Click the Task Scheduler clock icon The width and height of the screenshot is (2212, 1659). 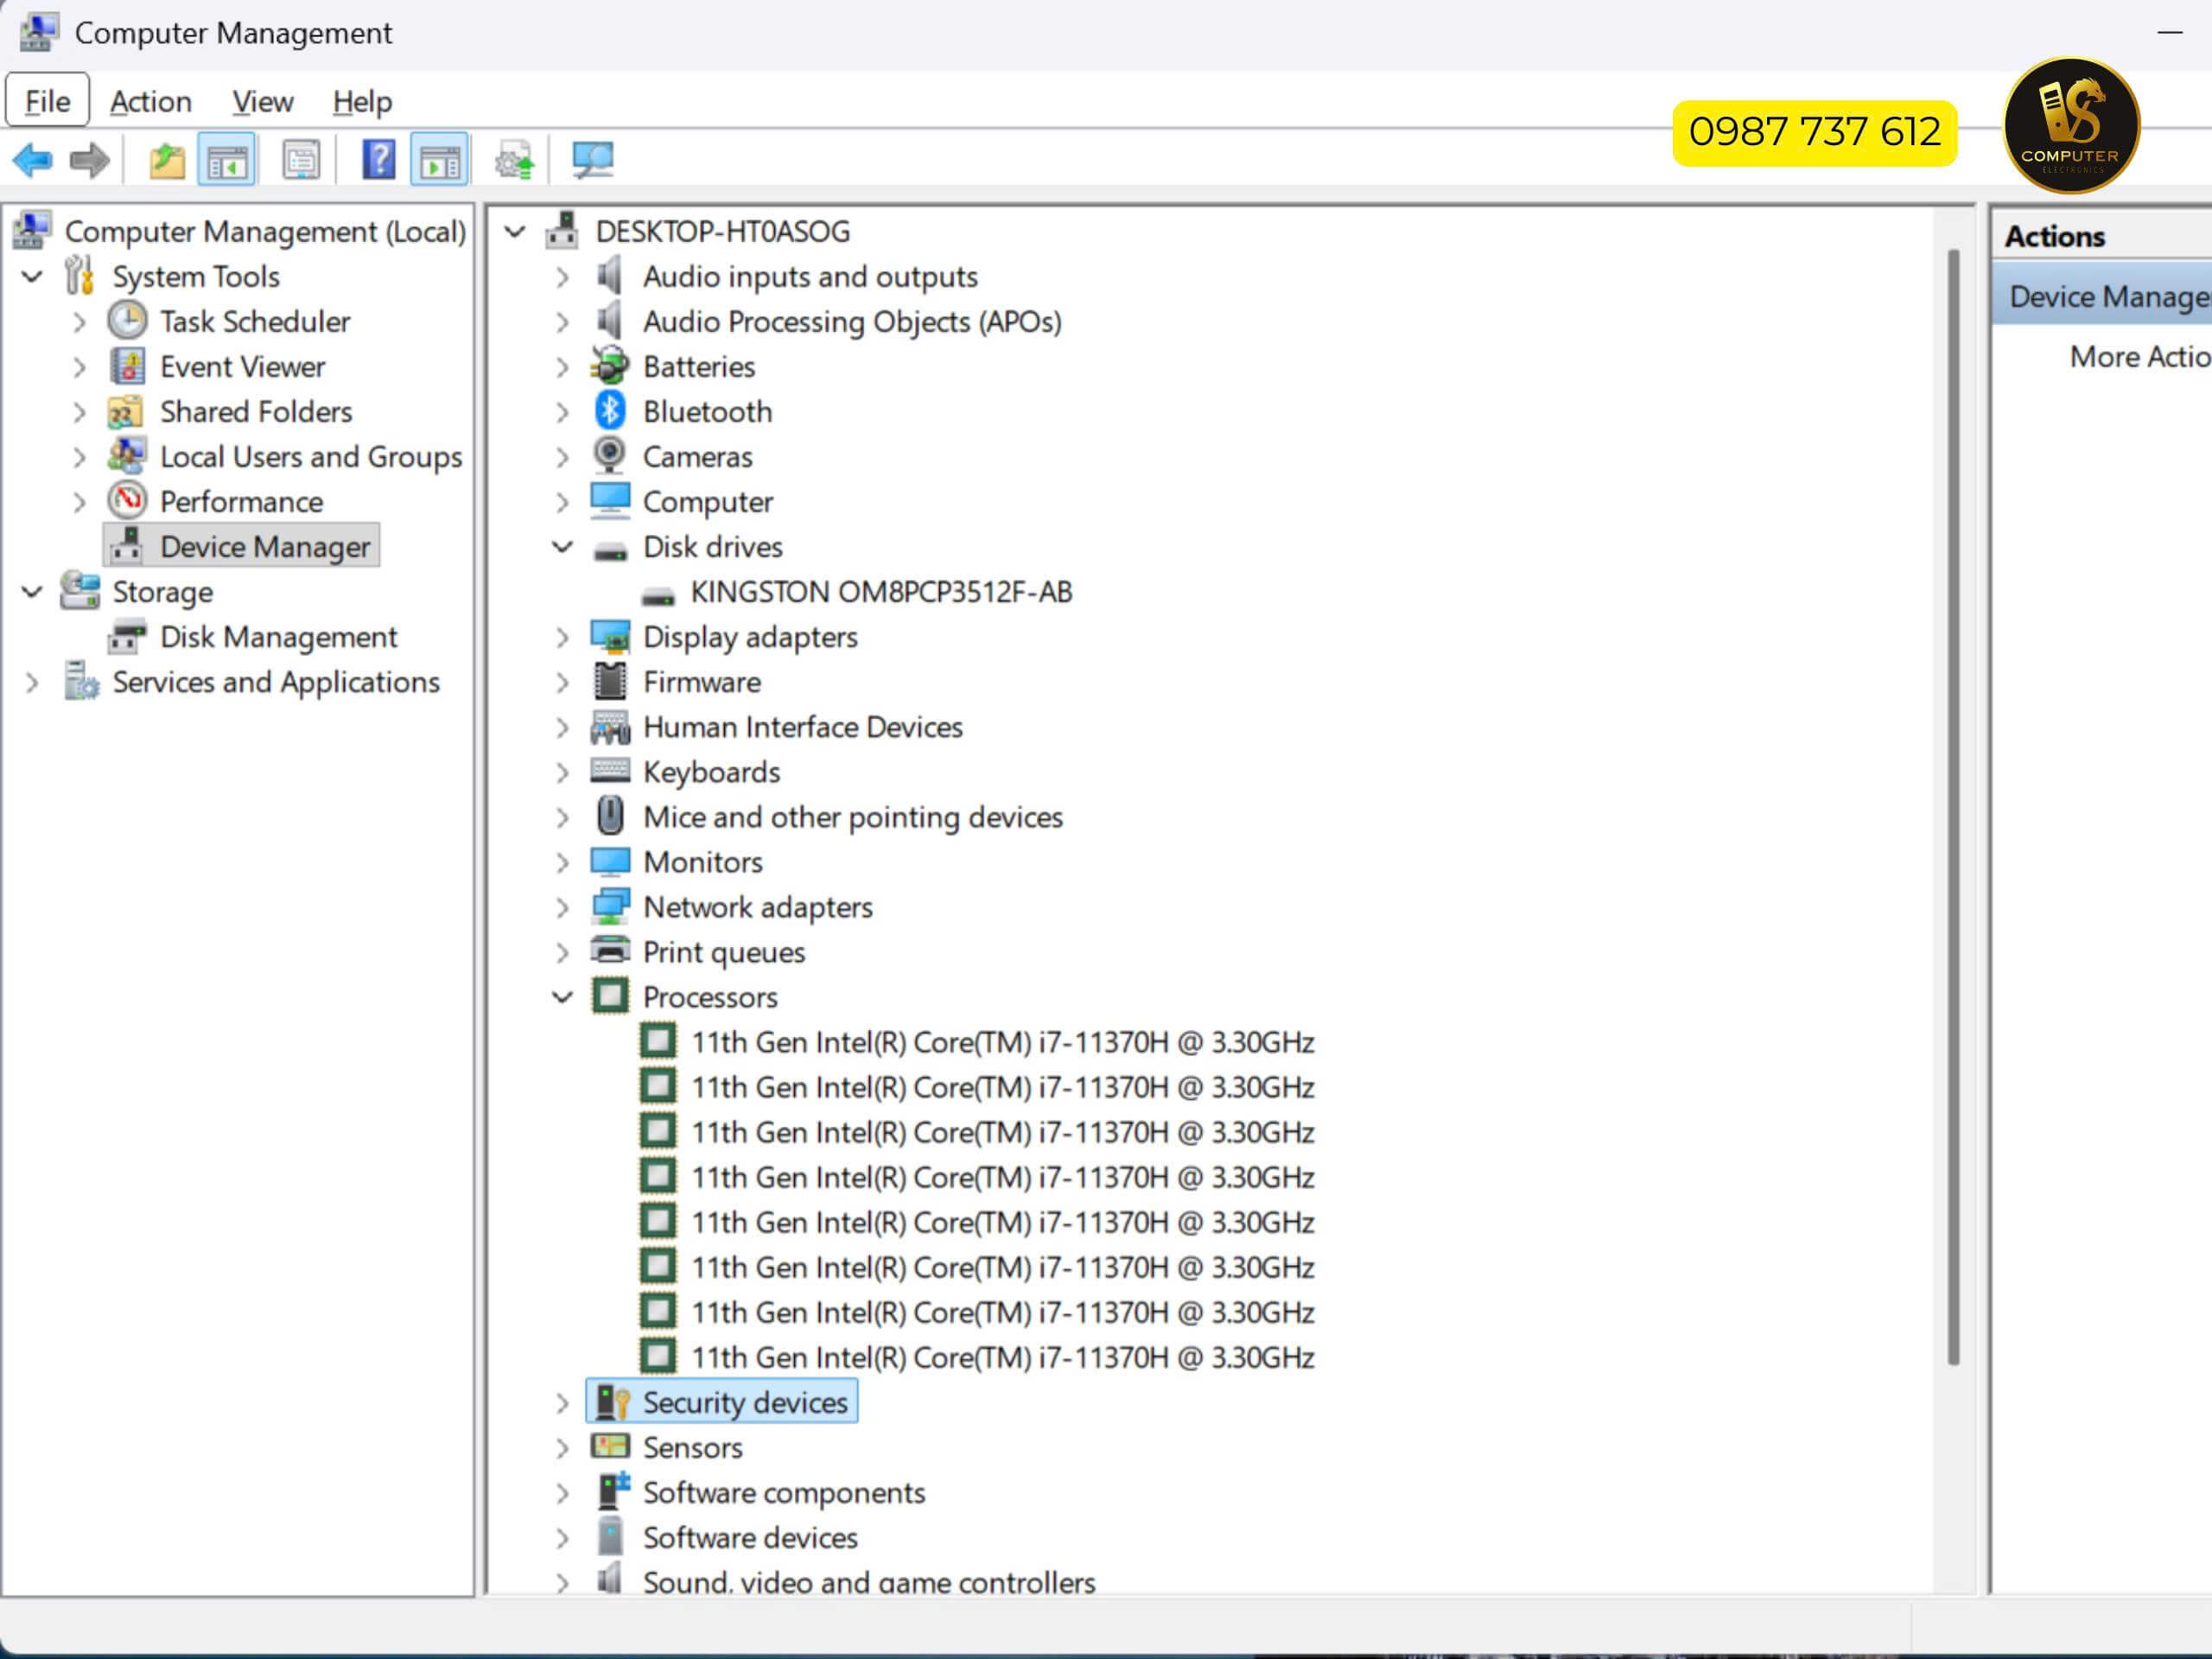(x=127, y=321)
